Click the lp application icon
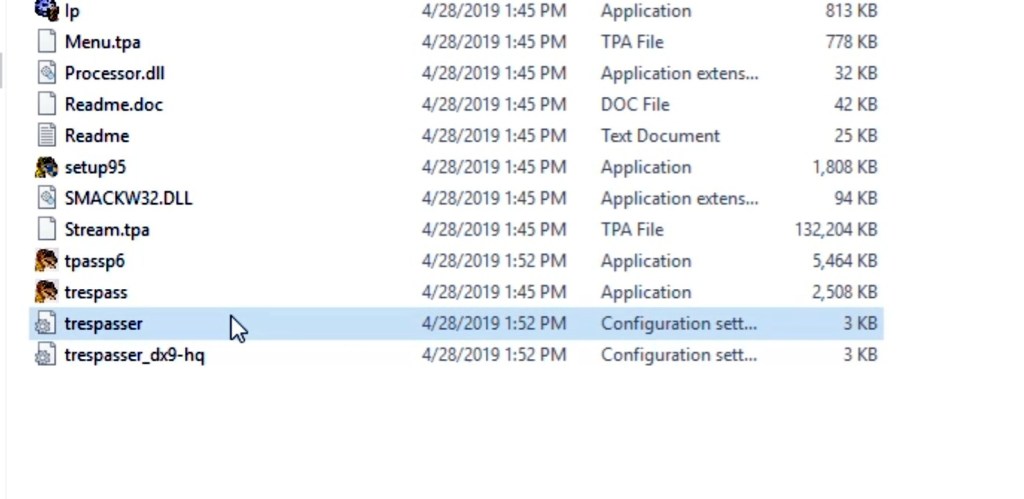This screenshot has height=499, width=1024. click(x=46, y=11)
